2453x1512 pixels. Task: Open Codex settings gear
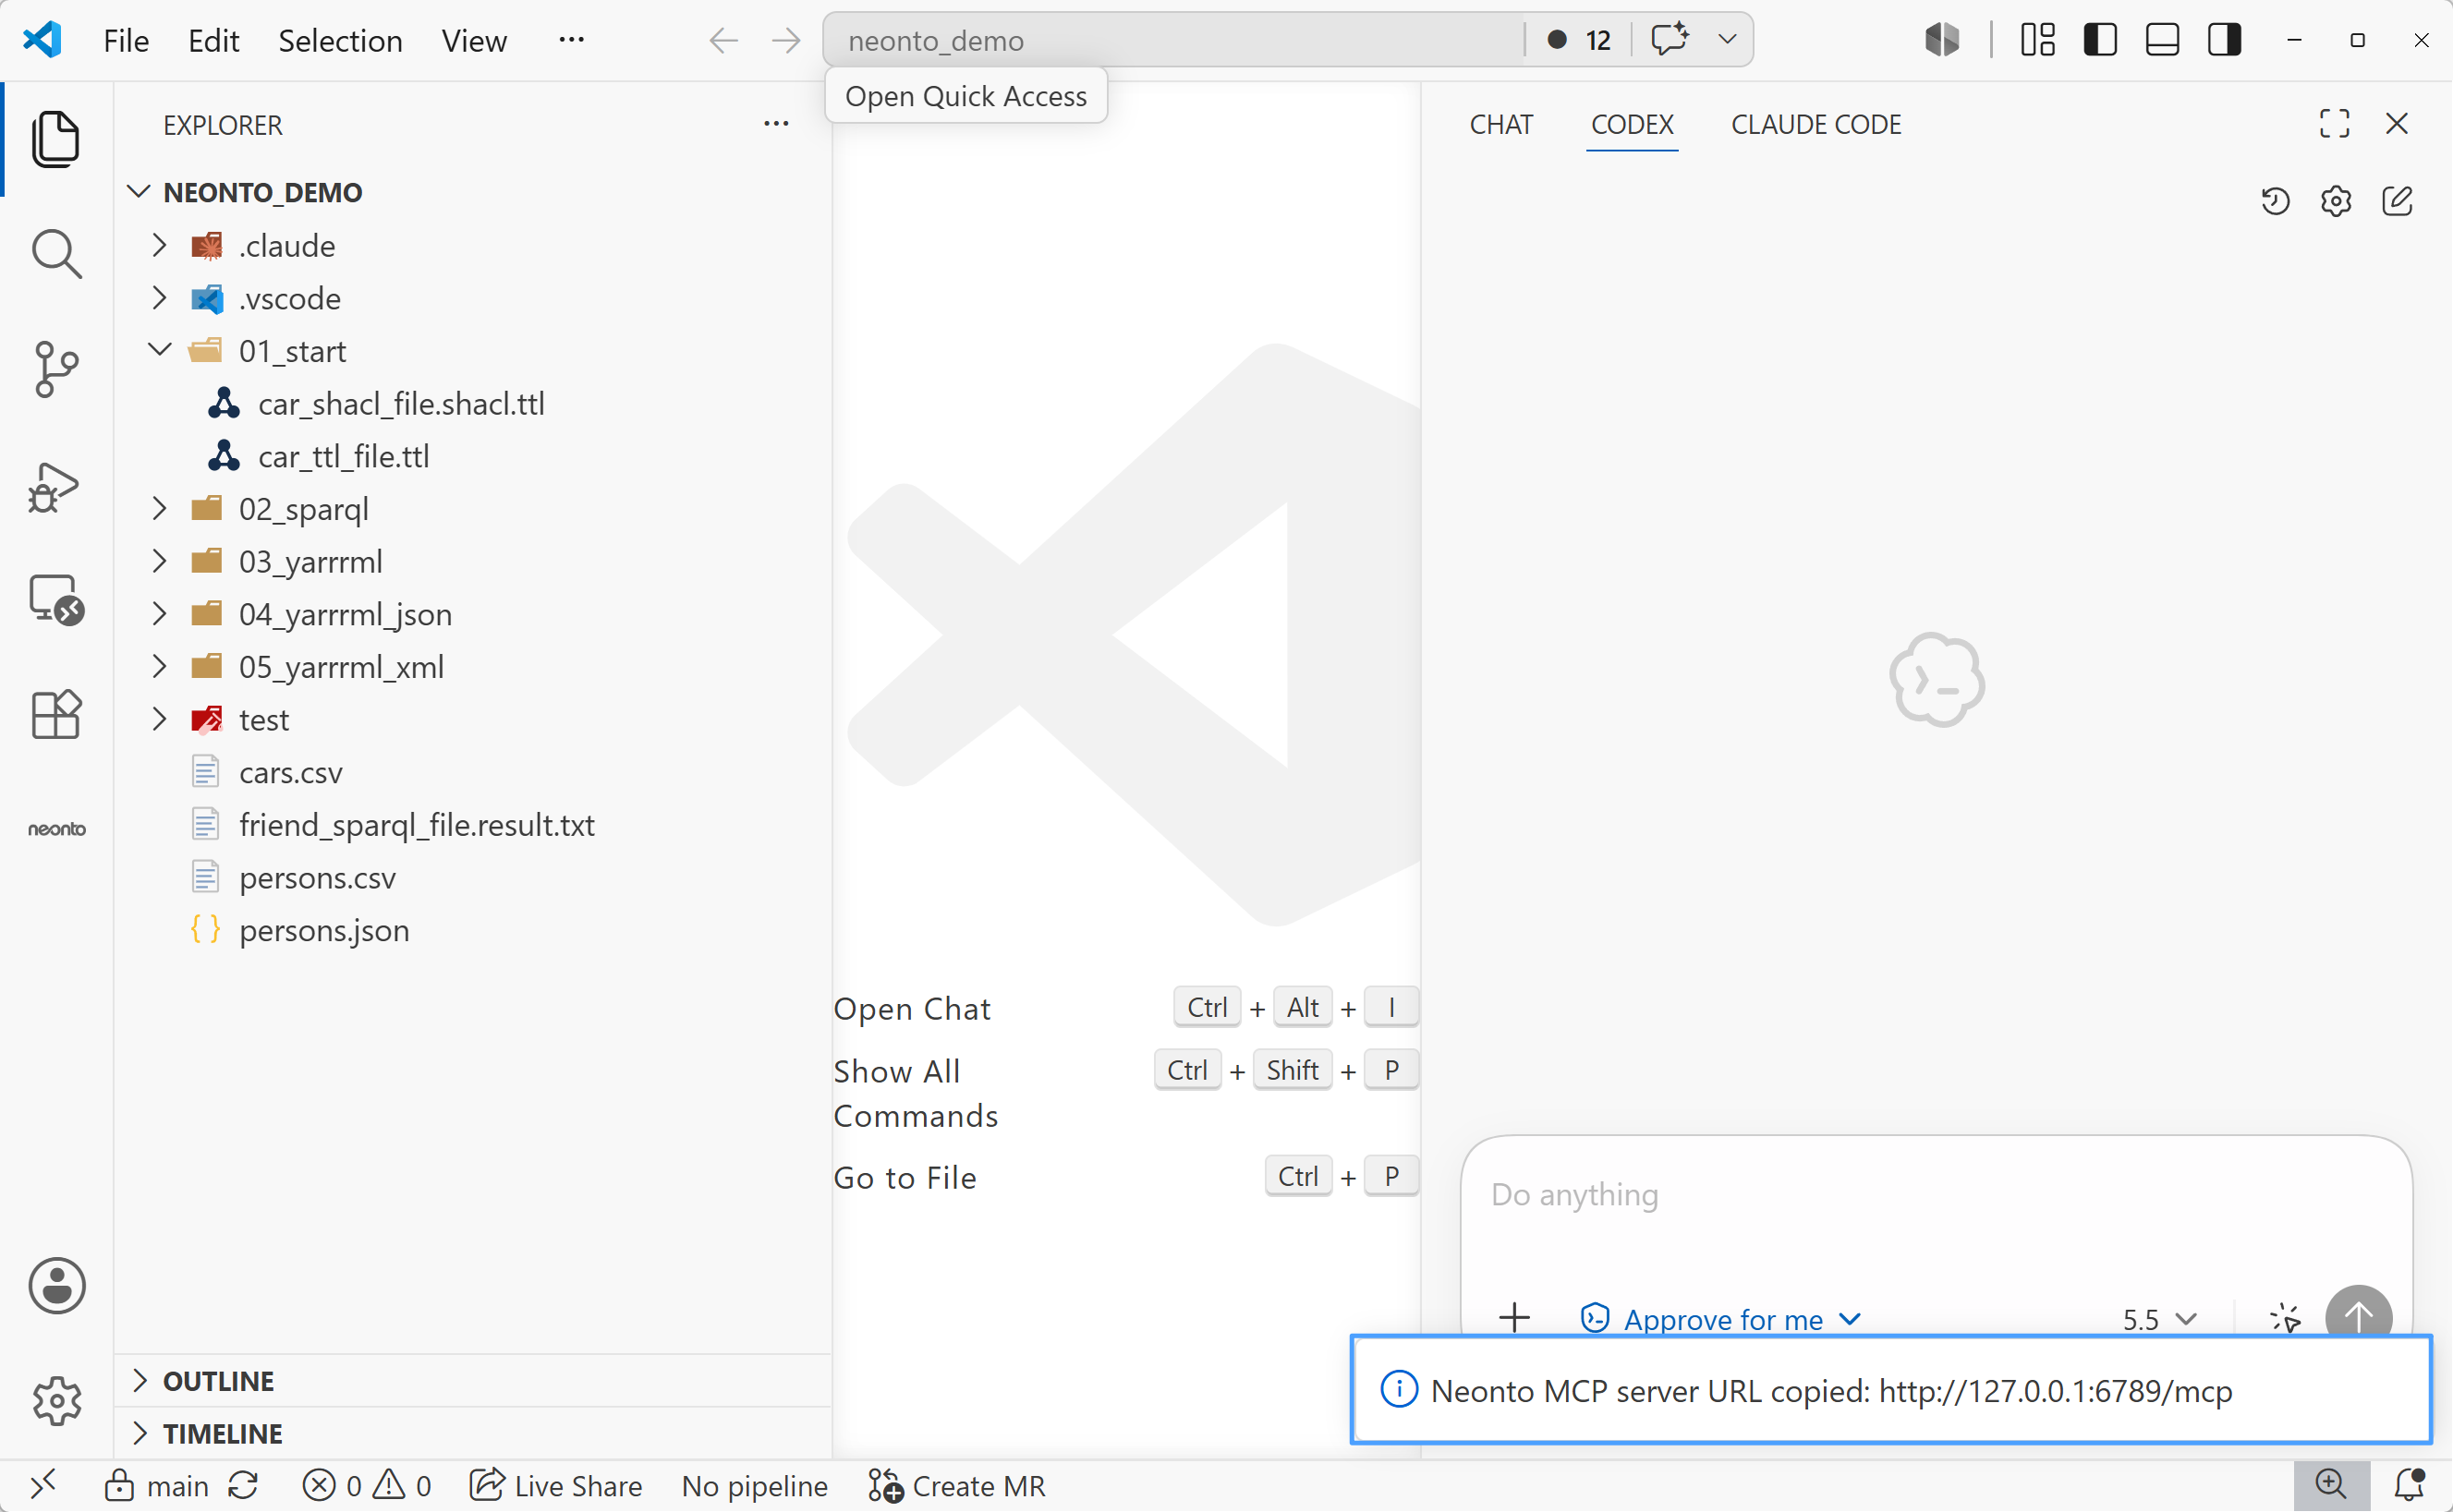point(2336,201)
